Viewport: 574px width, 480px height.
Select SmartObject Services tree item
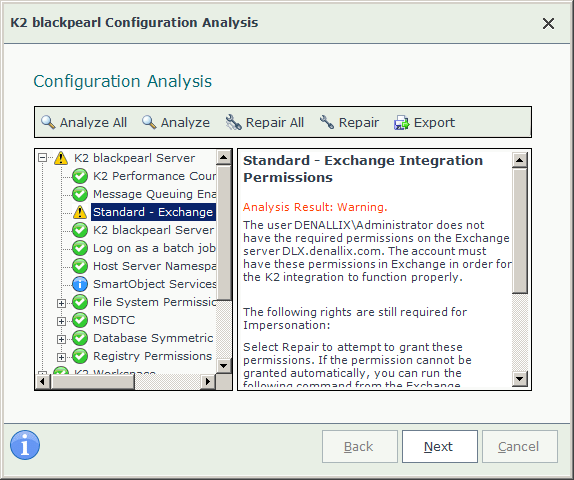[x=154, y=284]
